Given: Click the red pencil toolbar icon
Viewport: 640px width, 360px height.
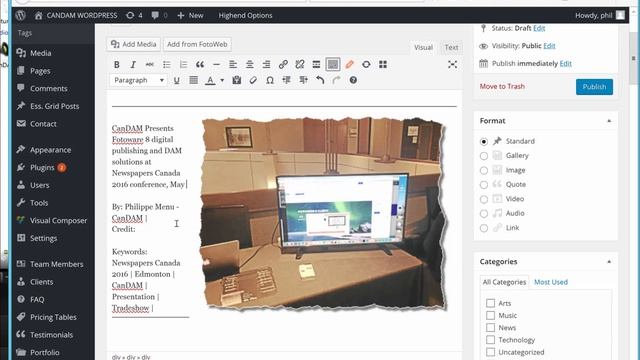Looking at the screenshot, I should click(x=349, y=64).
